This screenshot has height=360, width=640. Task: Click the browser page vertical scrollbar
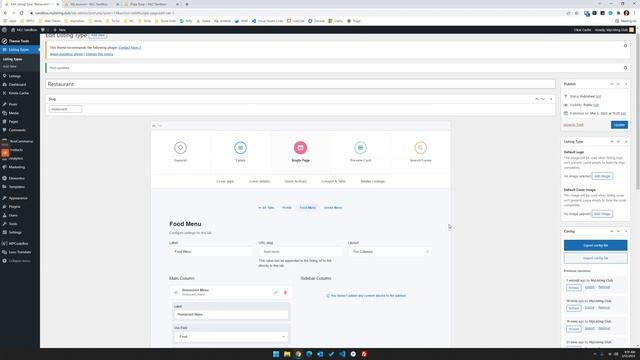point(638,112)
